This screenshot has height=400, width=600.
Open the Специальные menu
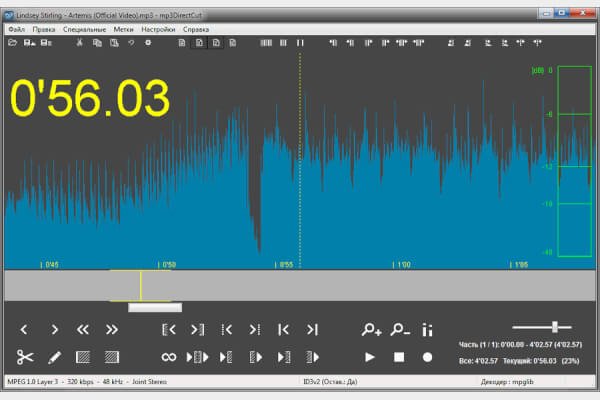(x=84, y=29)
